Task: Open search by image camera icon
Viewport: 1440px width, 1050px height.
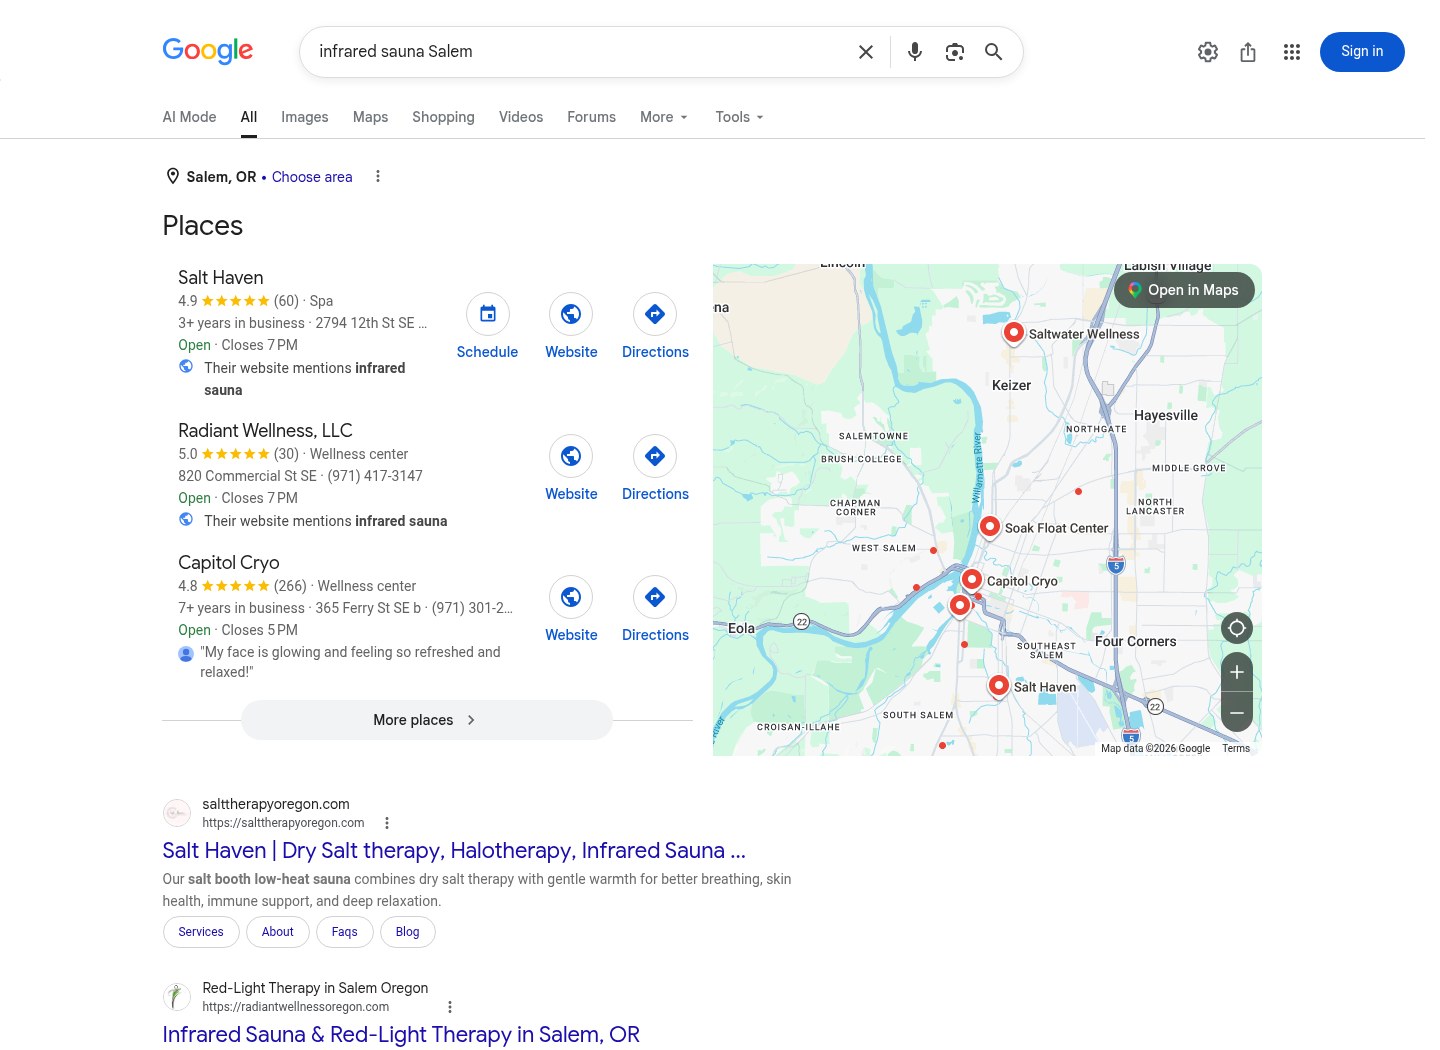Action: (955, 52)
